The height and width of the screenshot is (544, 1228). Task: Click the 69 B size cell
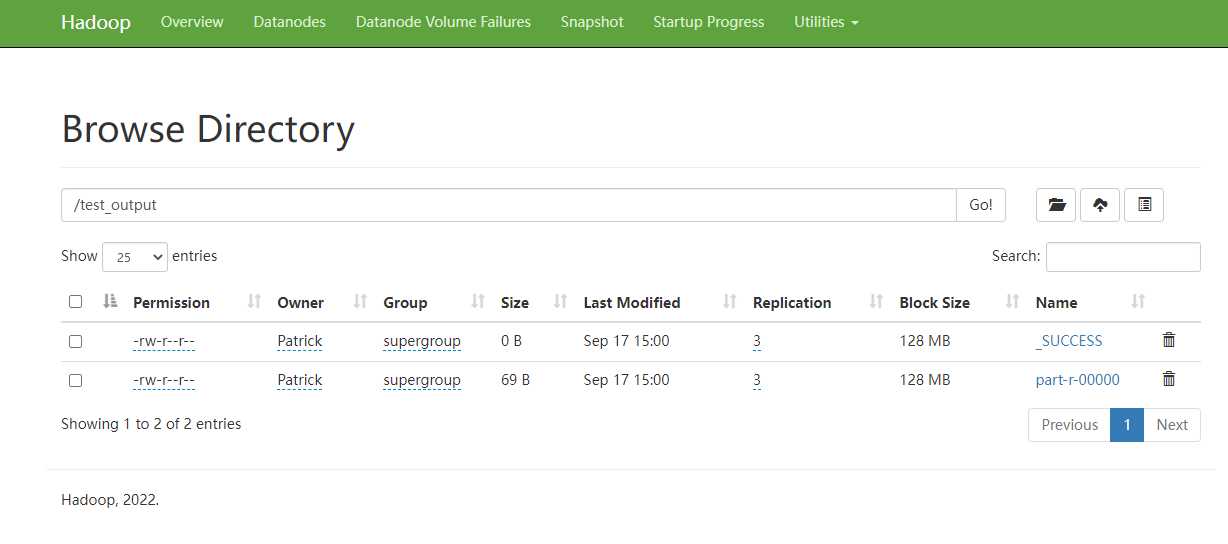coord(515,380)
